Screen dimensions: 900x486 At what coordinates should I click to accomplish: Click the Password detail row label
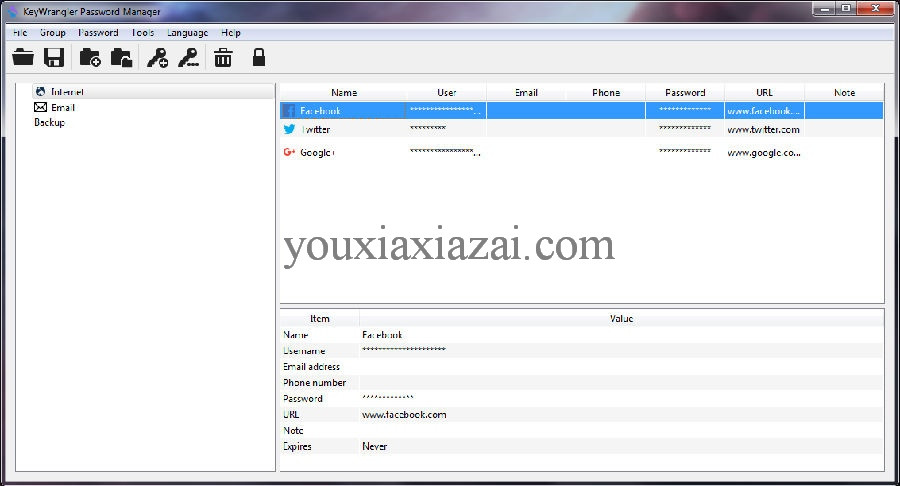(302, 399)
